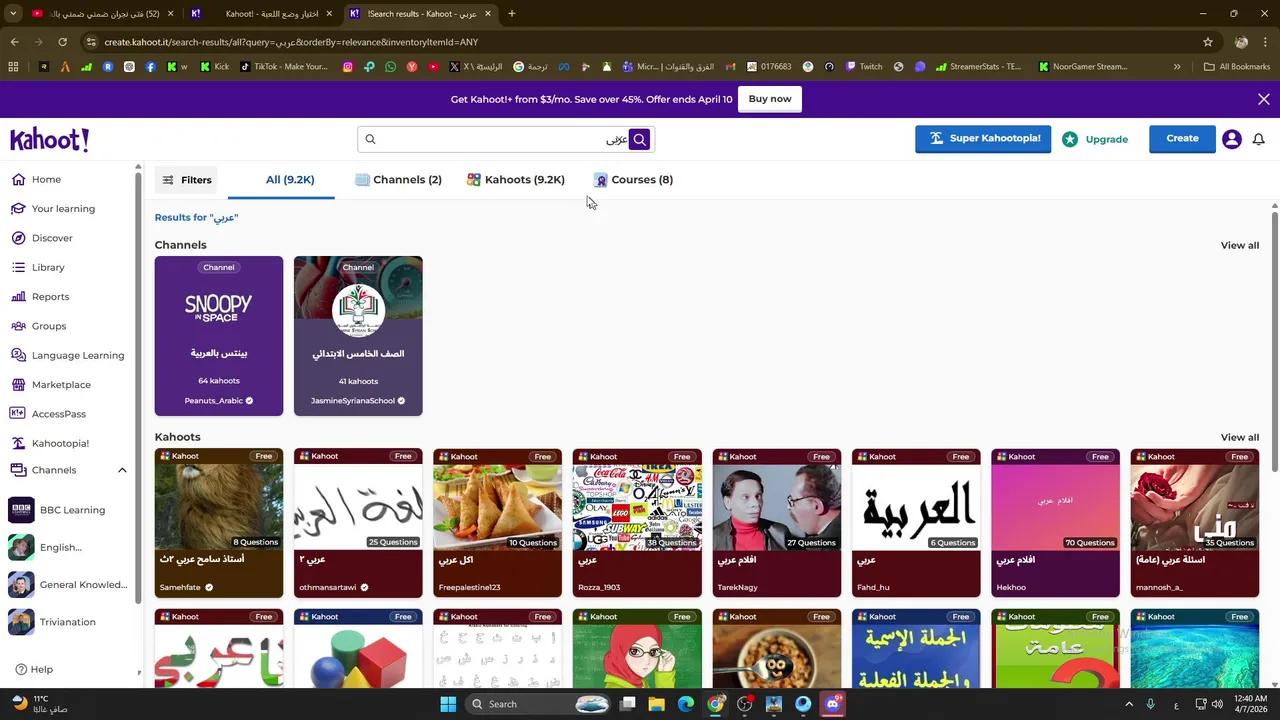Open the kahoot by Fahd_hu
The width and height of the screenshot is (1280, 720).
(916, 523)
